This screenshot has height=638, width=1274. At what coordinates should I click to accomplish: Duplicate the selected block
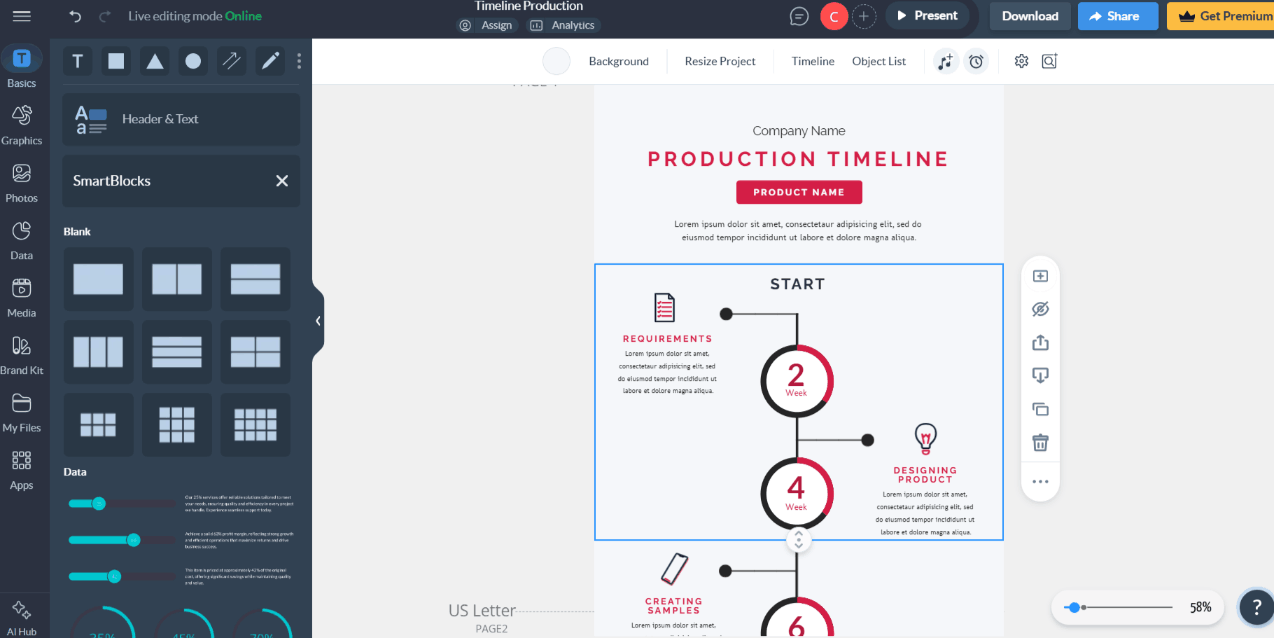pyautogui.click(x=1040, y=409)
